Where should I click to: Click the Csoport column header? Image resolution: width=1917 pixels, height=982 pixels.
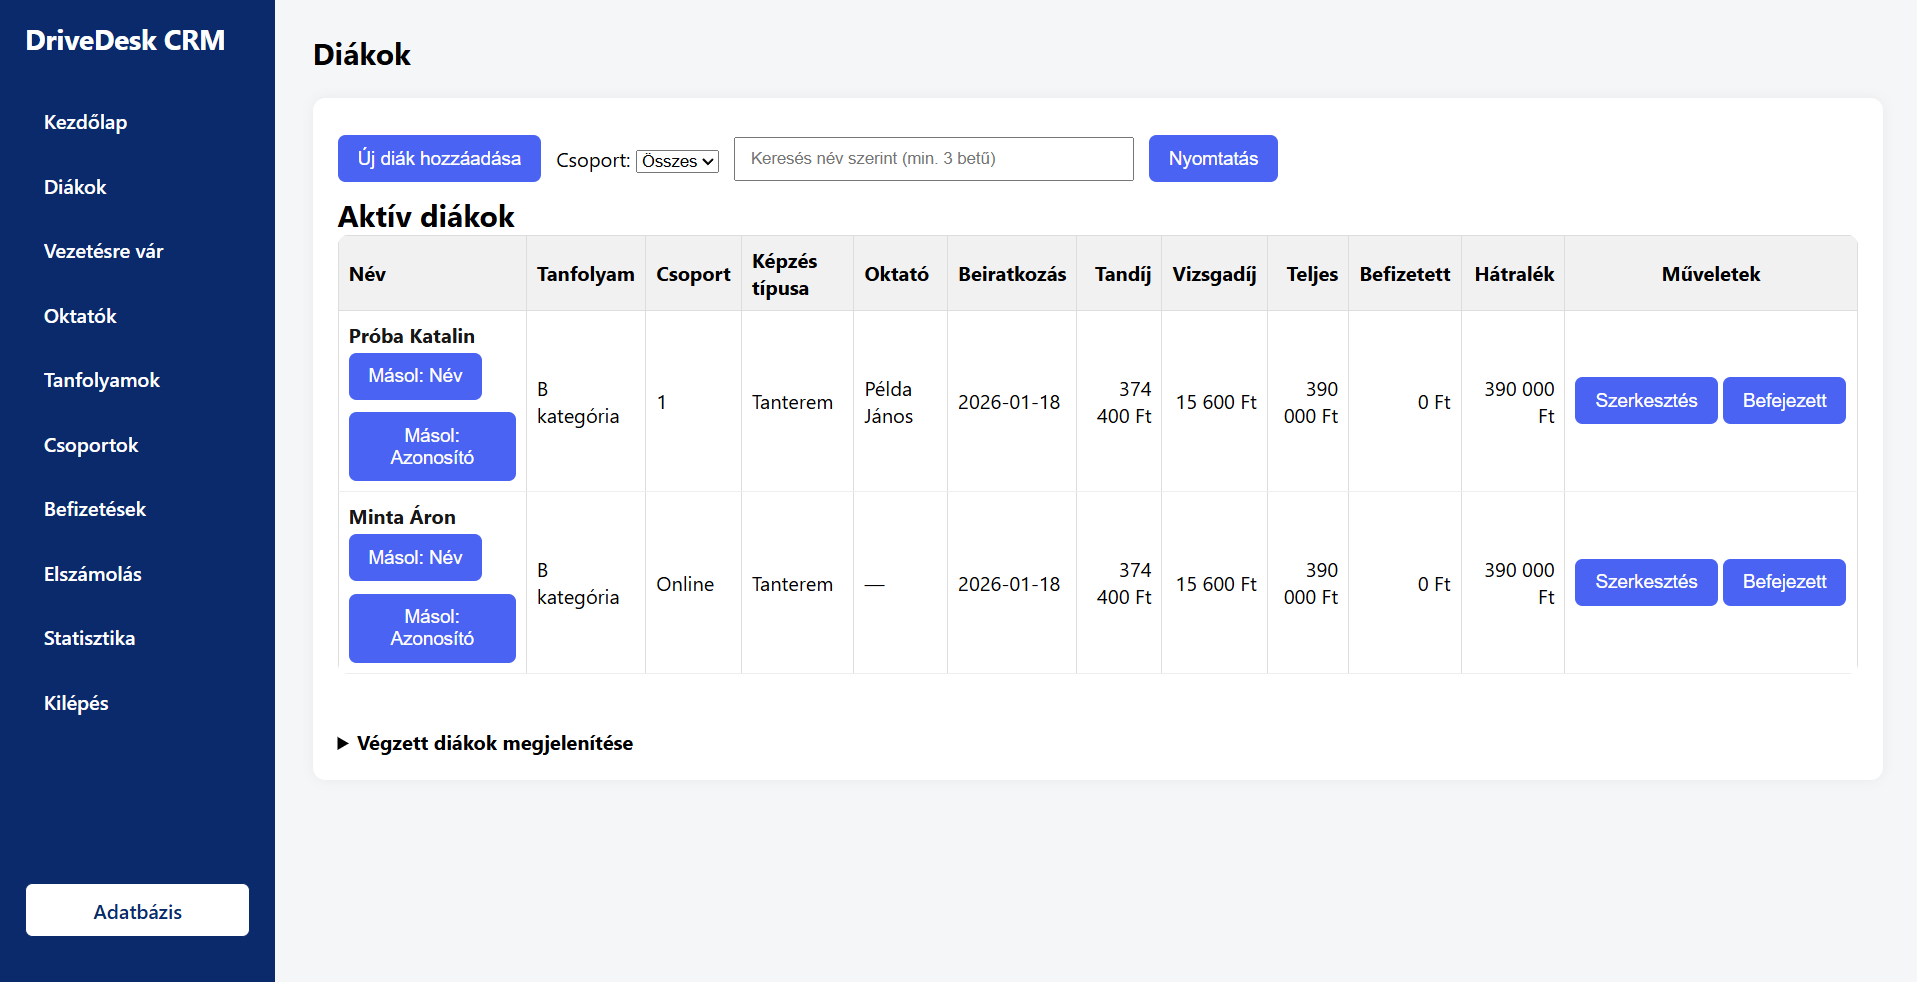click(x=693, y=274)
